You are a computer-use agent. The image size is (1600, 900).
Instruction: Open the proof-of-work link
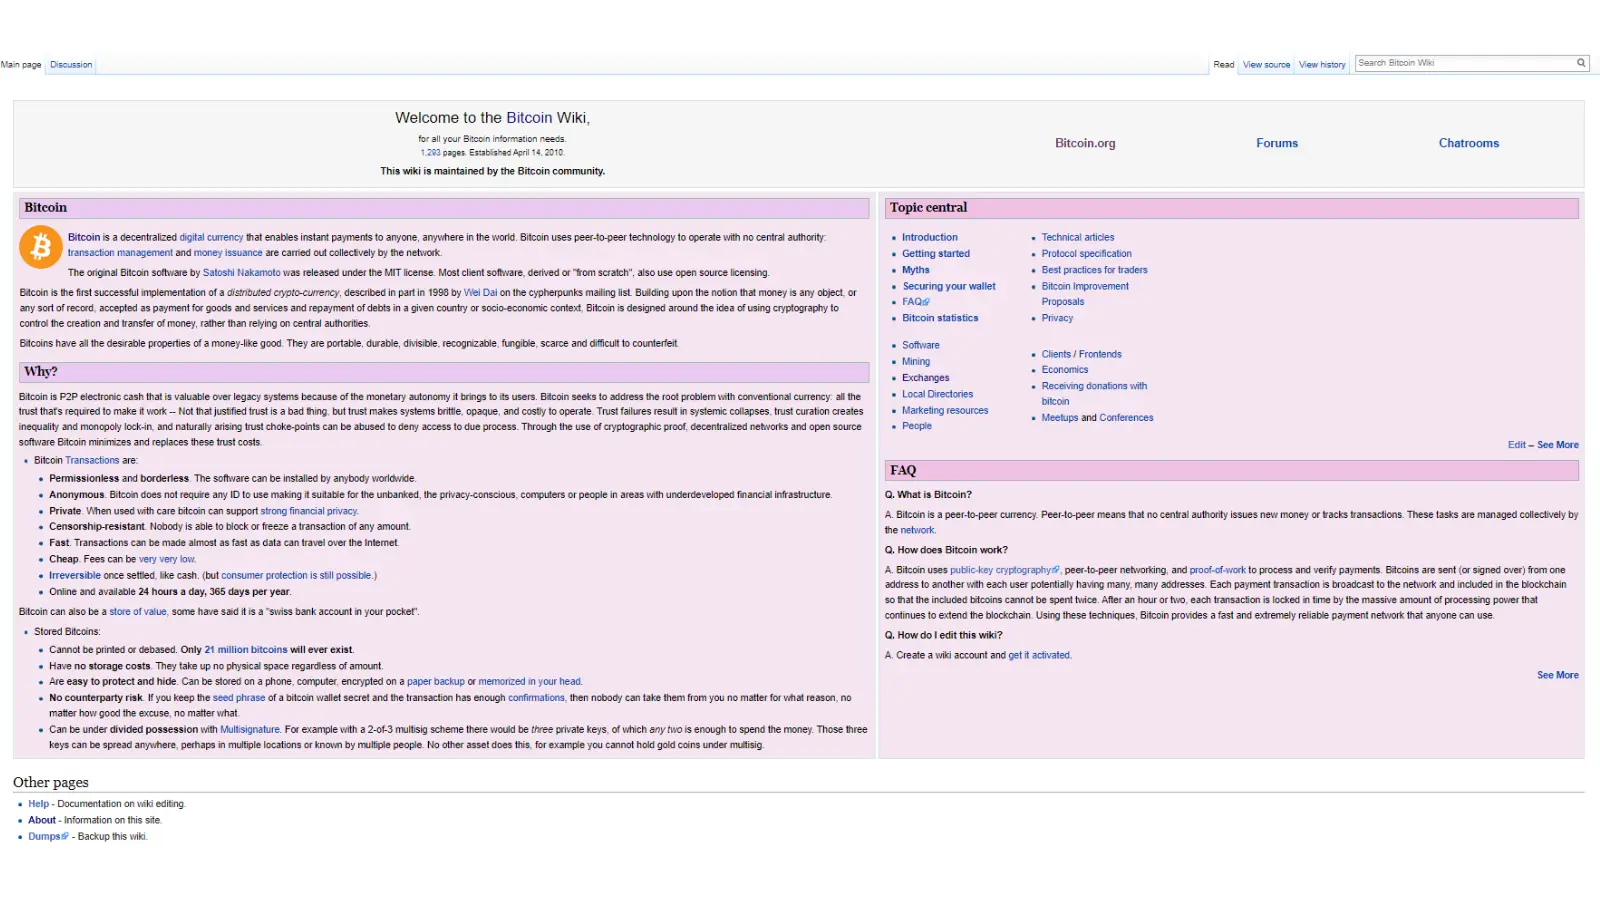[x=1217, y=570]
